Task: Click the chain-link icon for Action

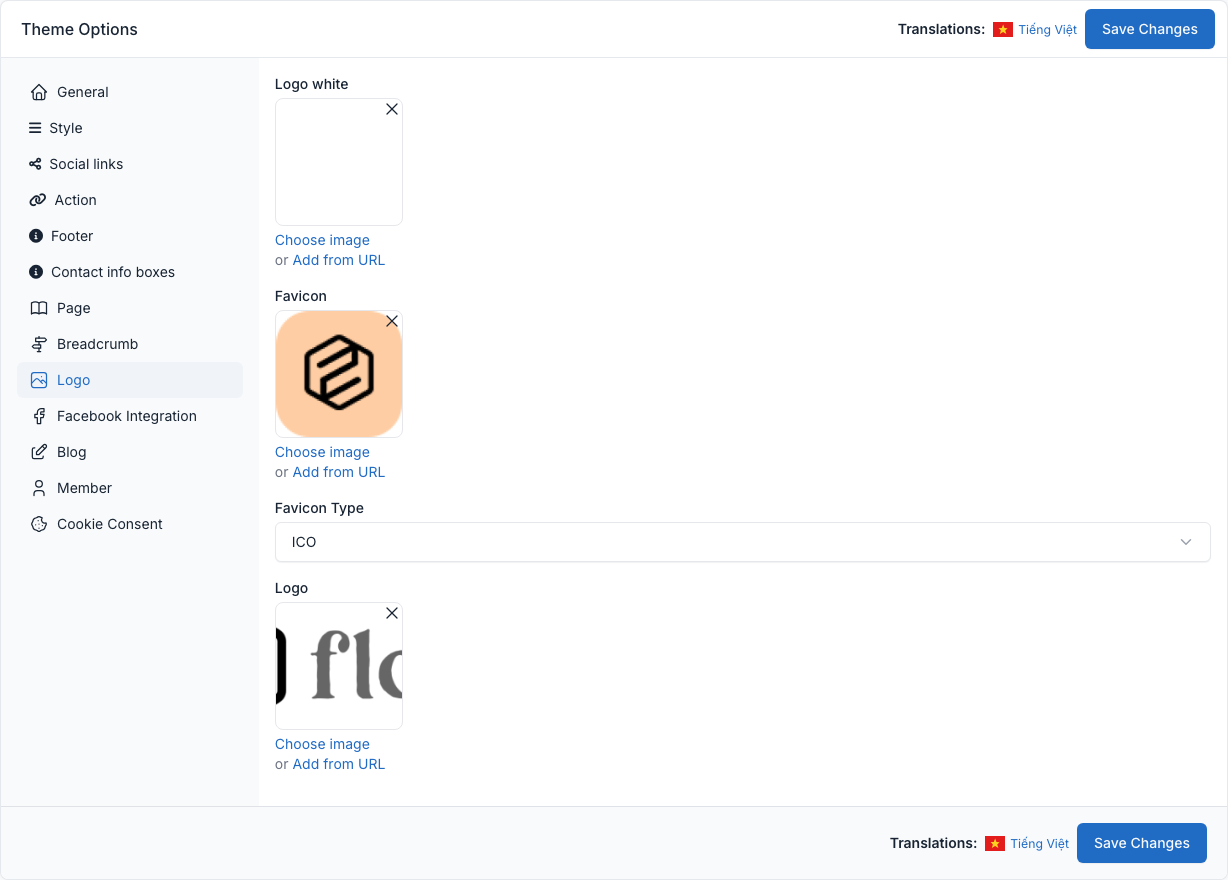Action: click(x=38, y=200)
